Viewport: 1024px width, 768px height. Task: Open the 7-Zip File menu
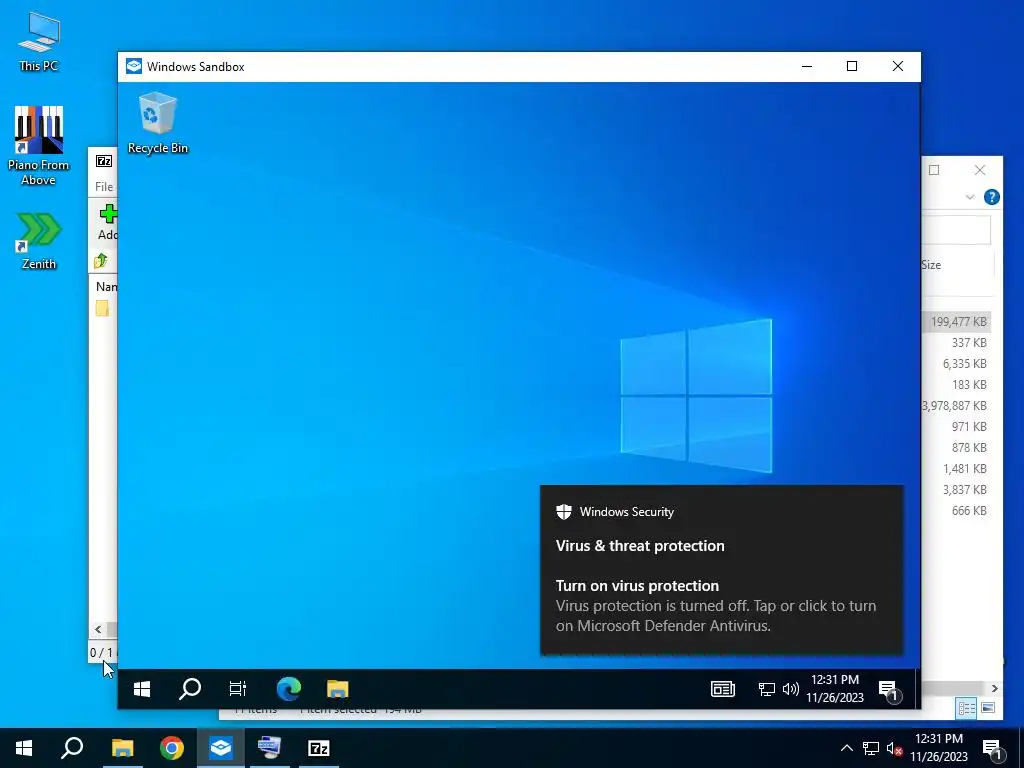pos(104,187)
